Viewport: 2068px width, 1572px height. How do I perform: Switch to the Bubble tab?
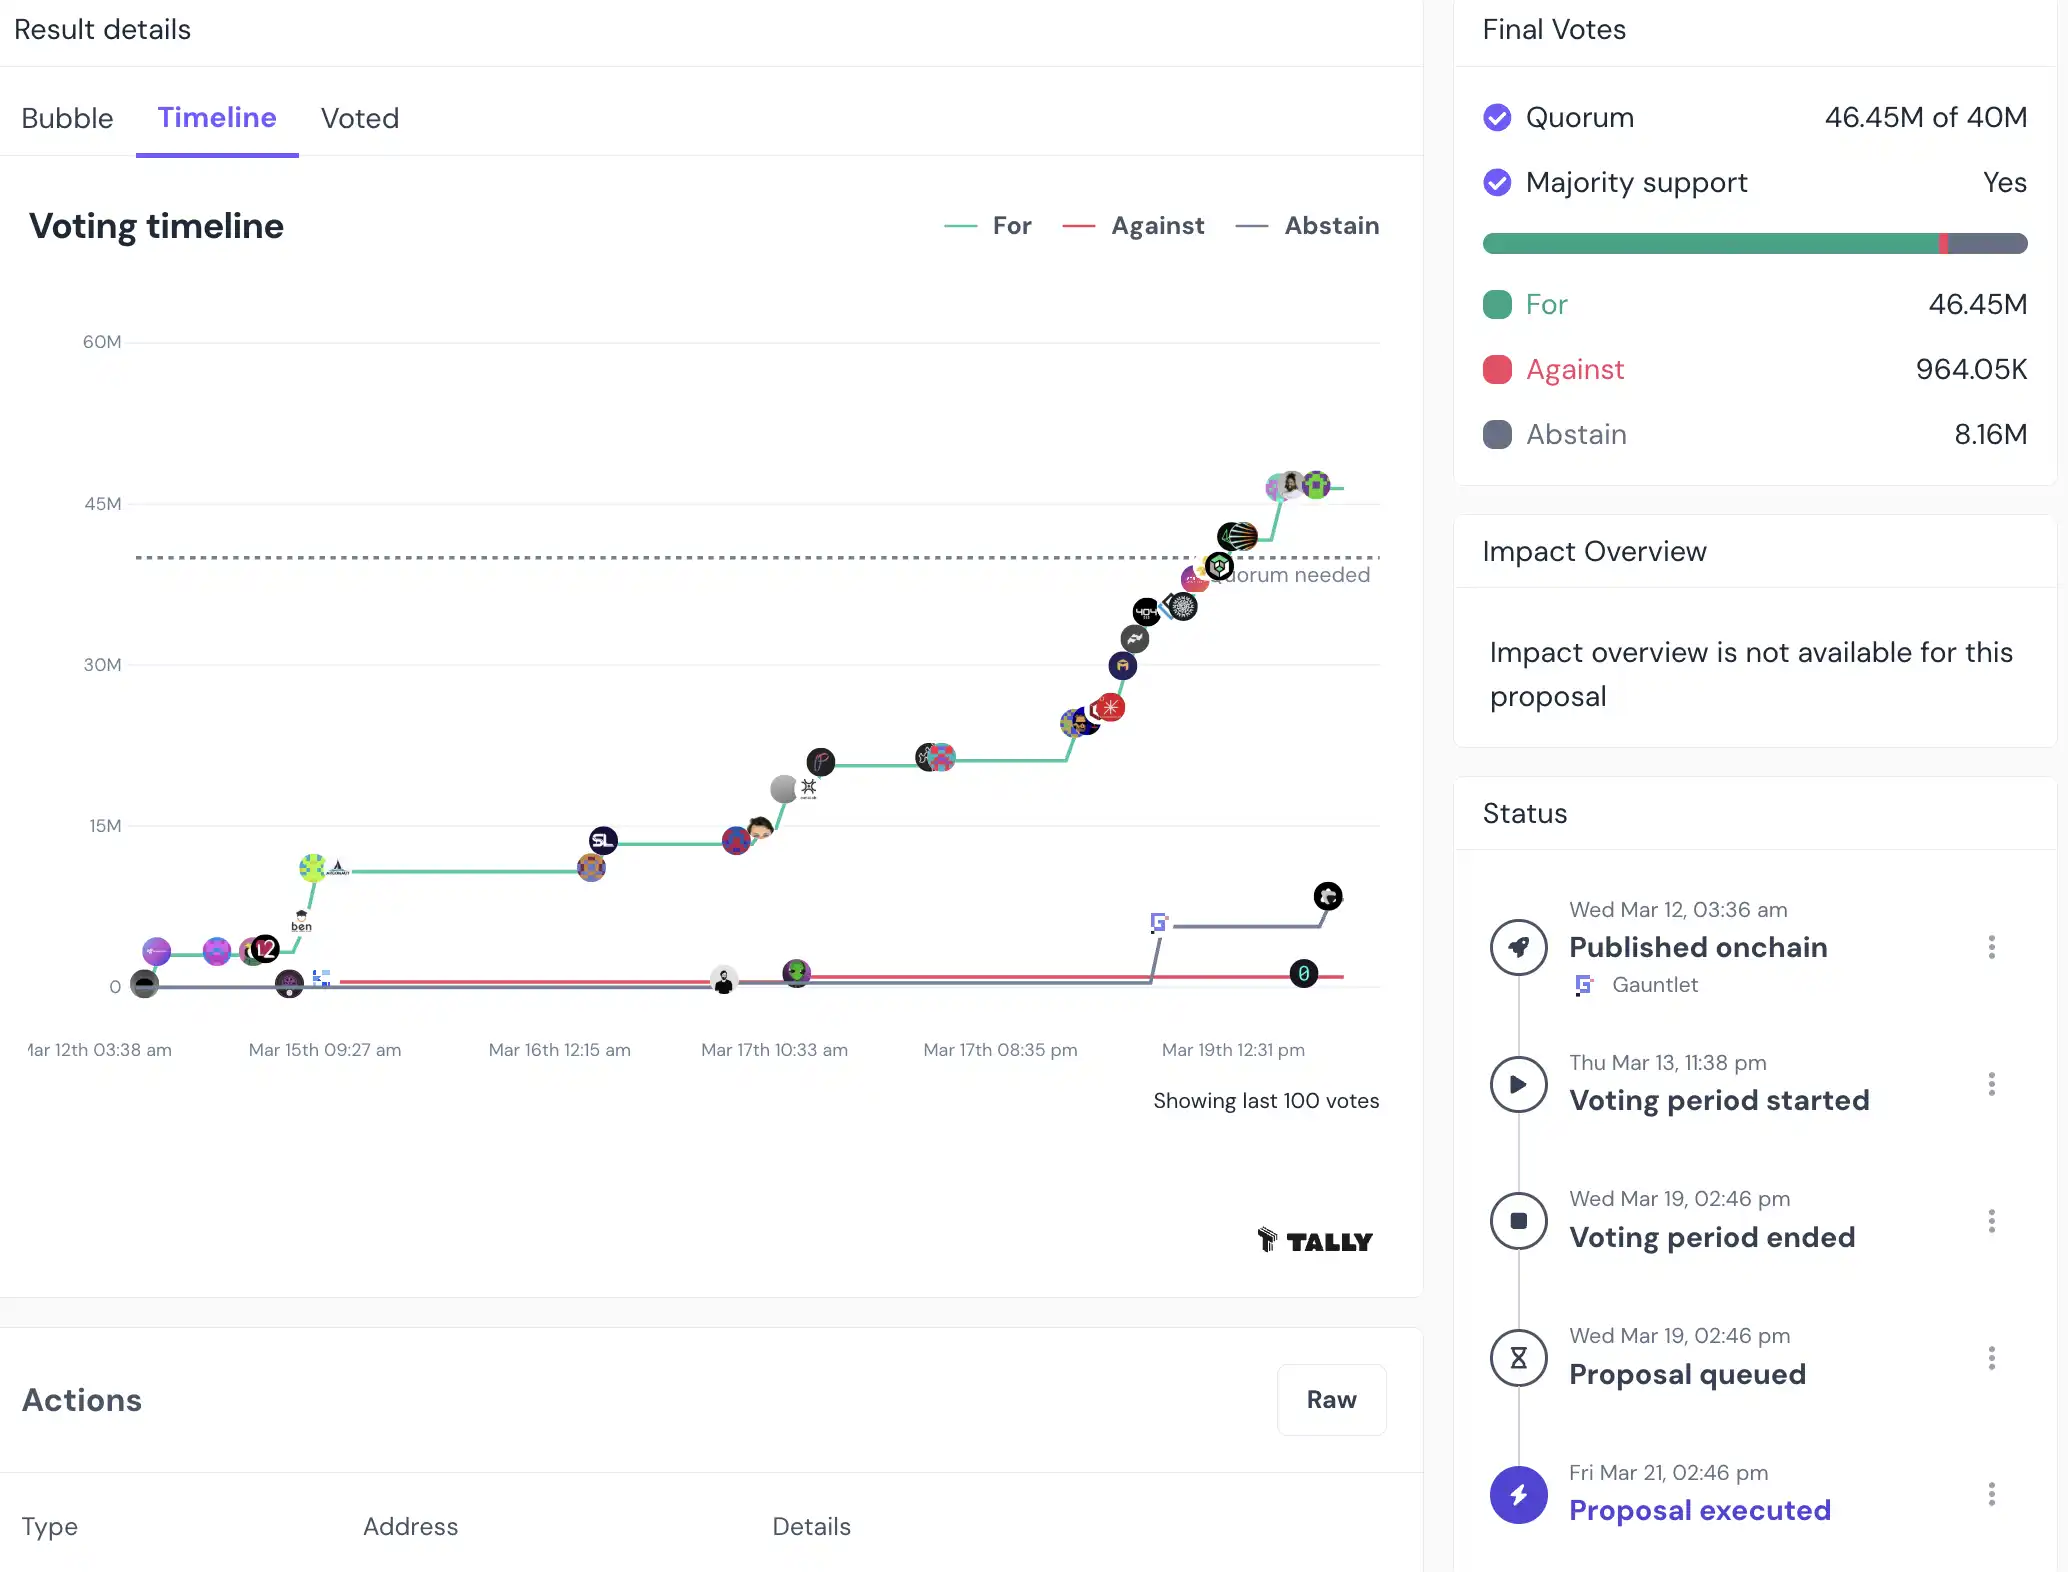coord(67,118)
